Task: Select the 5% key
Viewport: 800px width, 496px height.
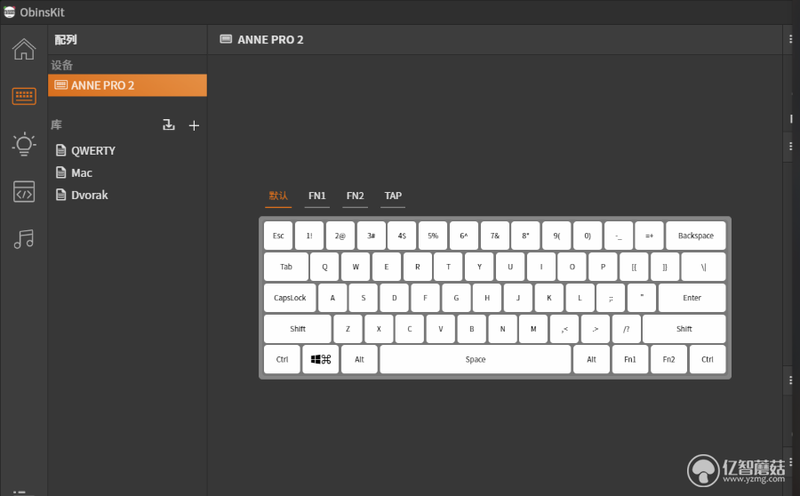Action: pyautogui.click(x=433, y=236)
